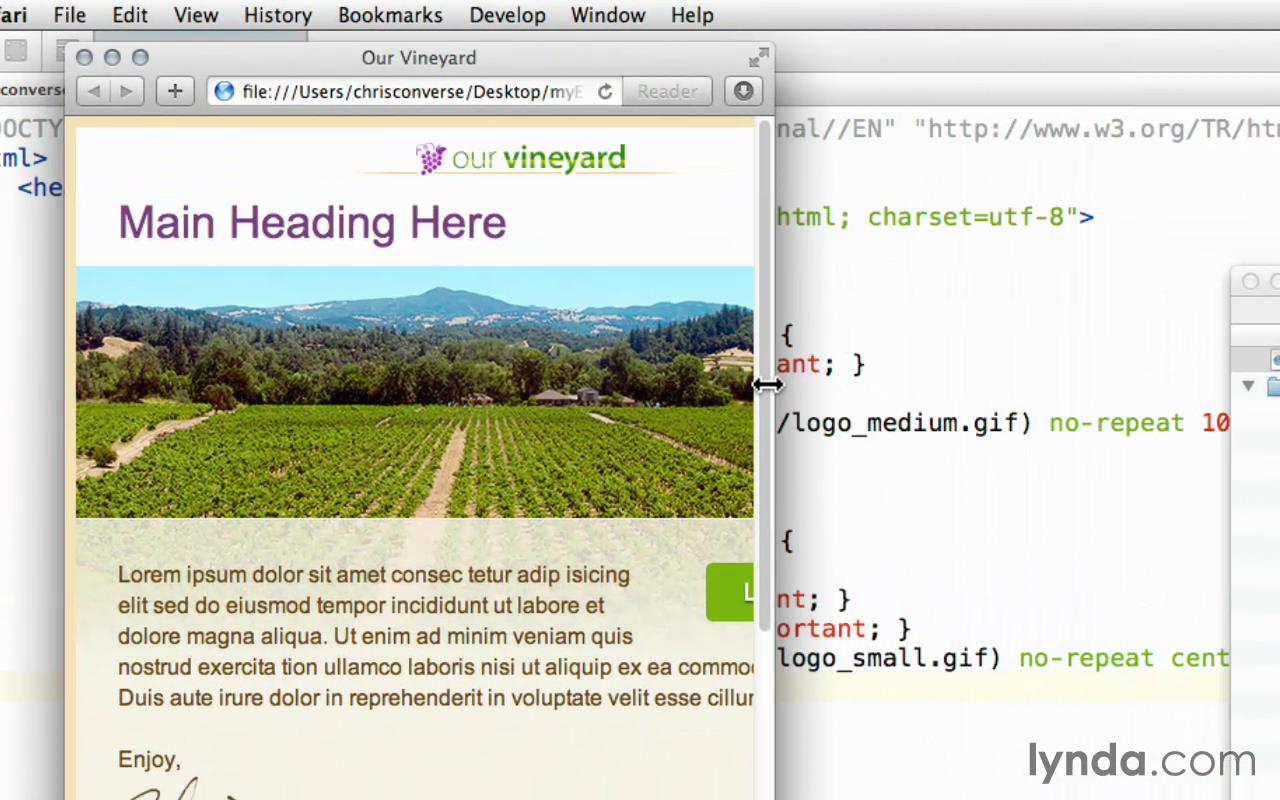Click the file URL address field
The height and width of the screenshot is (800, 1280).
point(410,92)
